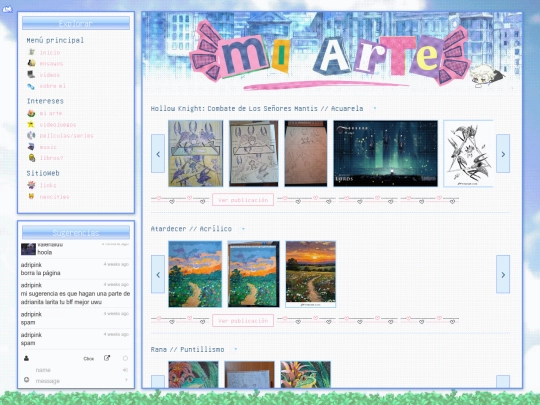The width and height of the screenshot is (540, 405).
Task: Click the flower icon beside mi arte
Action: coord(31,113)
